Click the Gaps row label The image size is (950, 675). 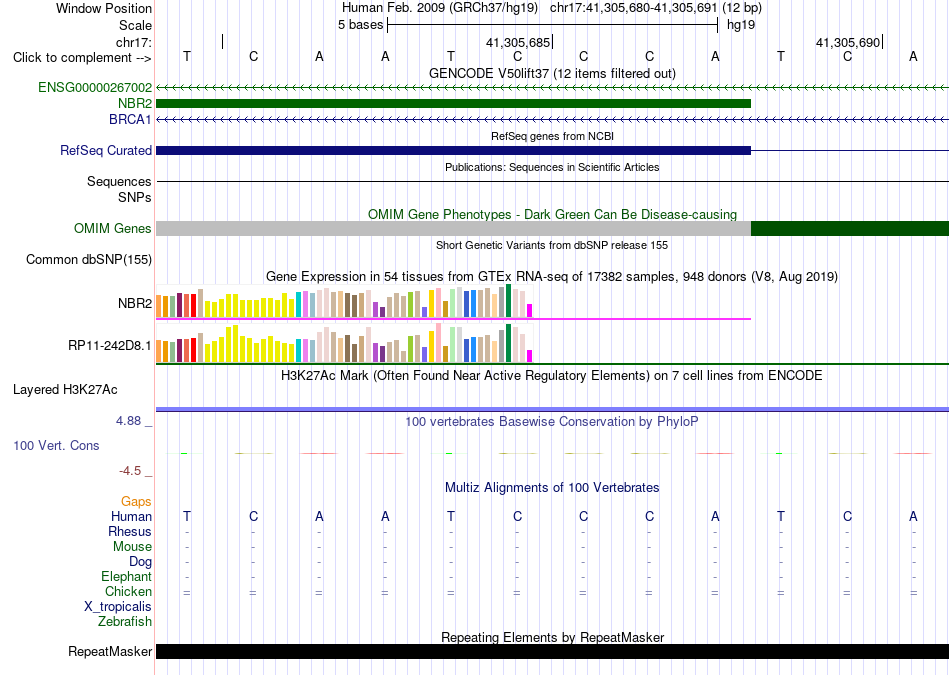point(136,502)
